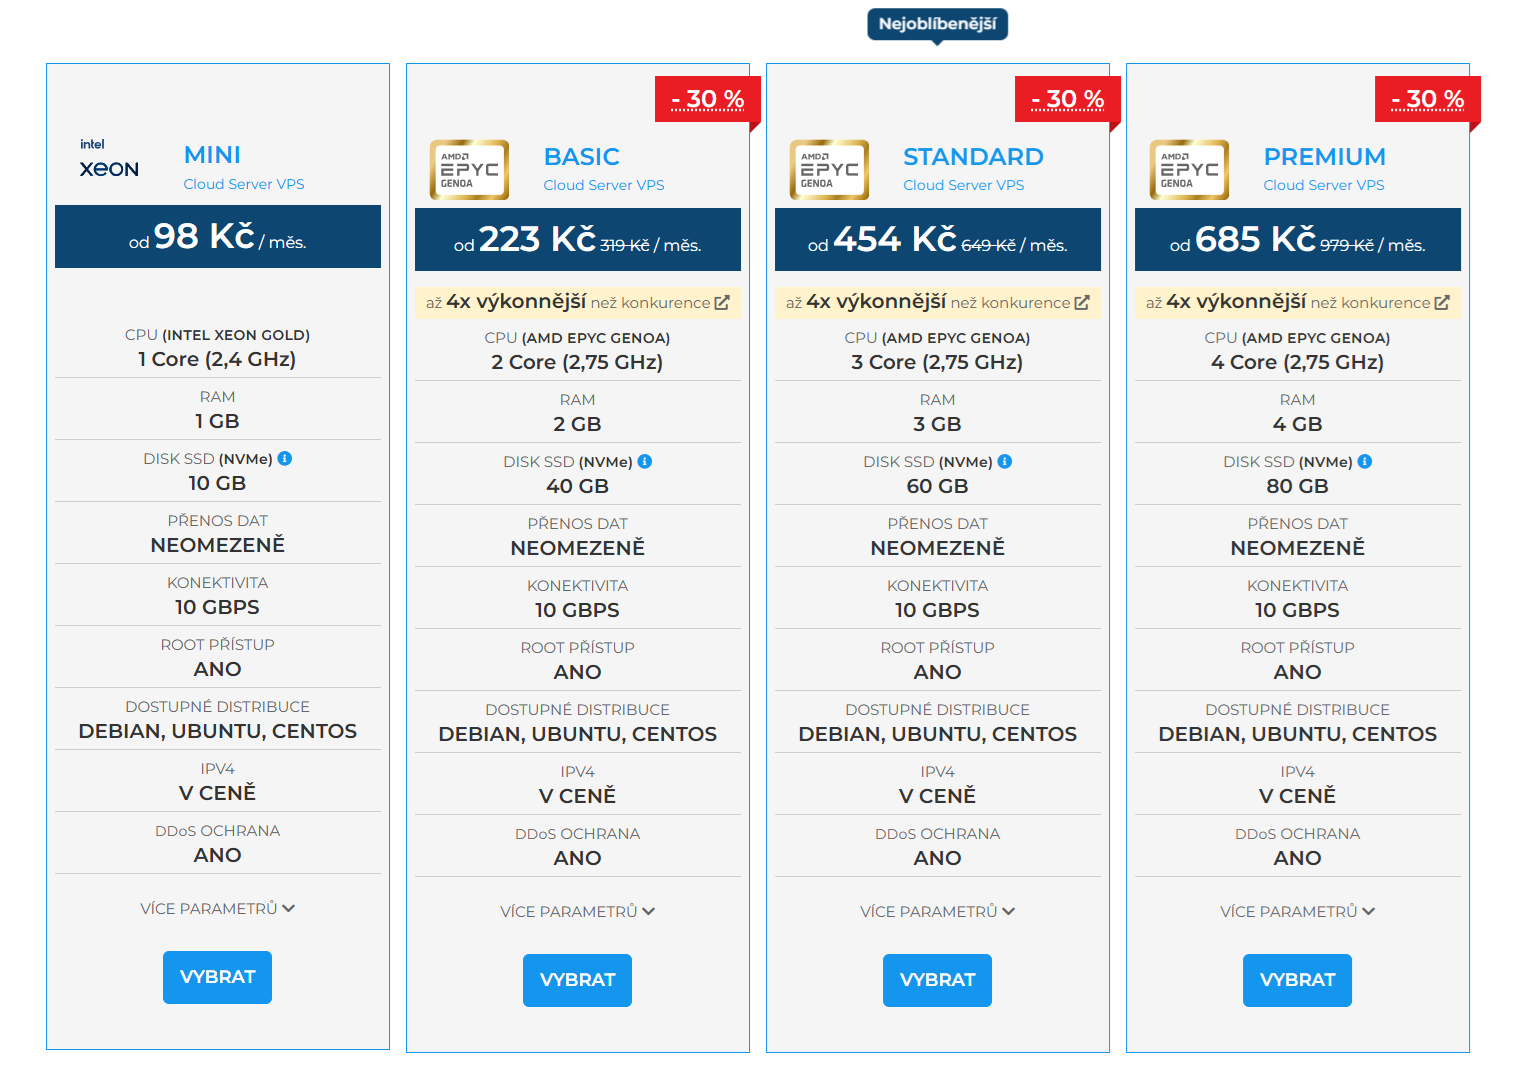This screenshot has height=1072, width=1526.
Task: Expand VÍCE PARAMETRŮ for BASIC plan
Action: [578, 911]
